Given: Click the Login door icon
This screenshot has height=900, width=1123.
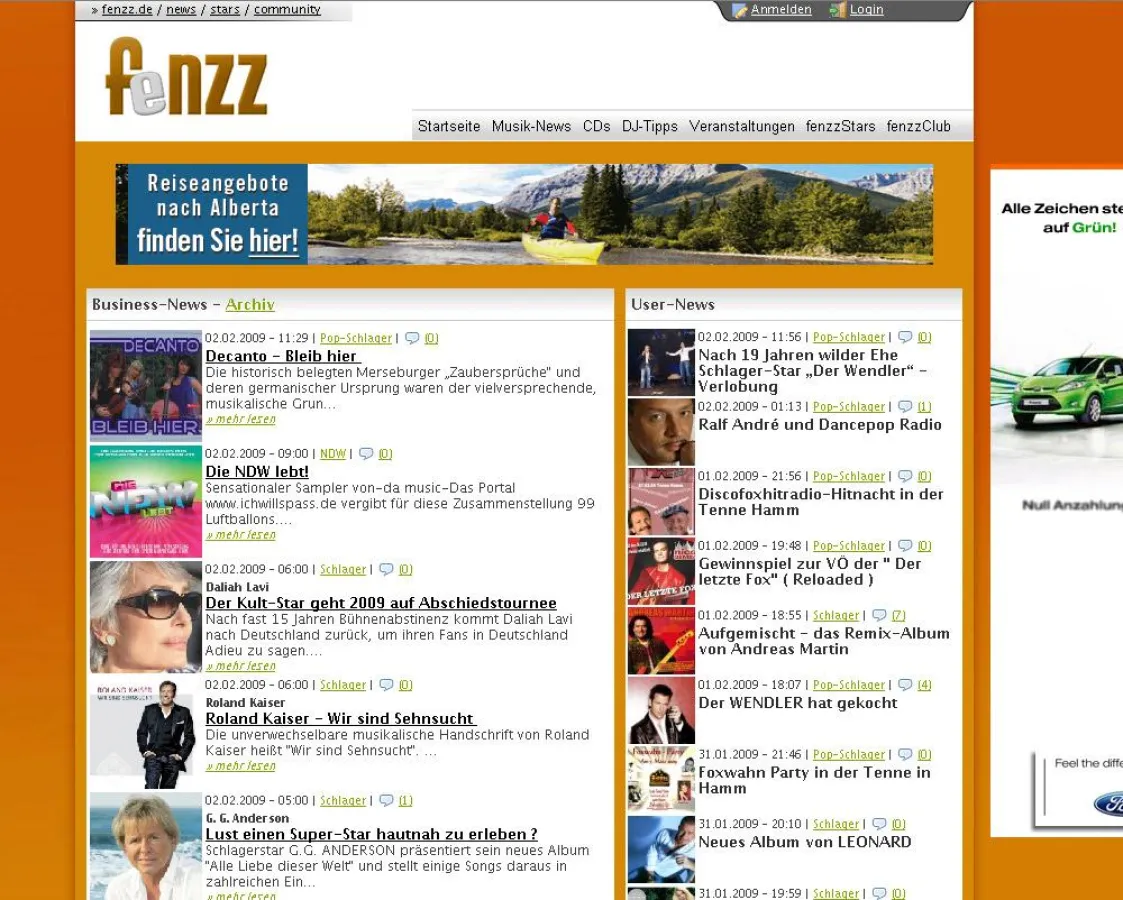Looking at the screenshot, I should [x=838, y=10].
